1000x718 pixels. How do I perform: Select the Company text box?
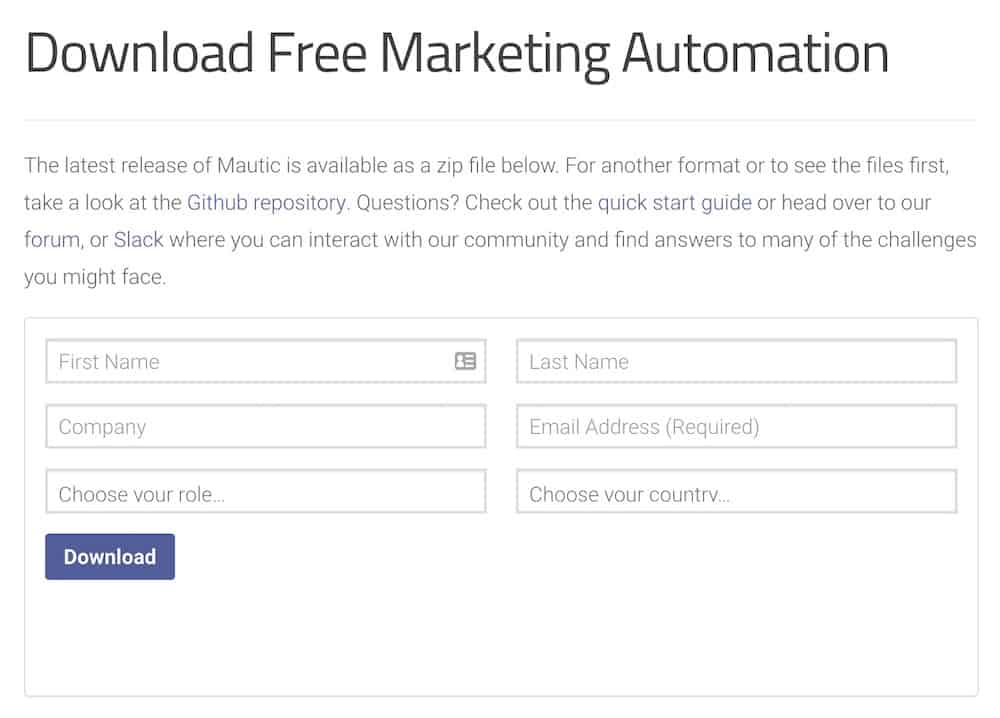coord(265,426)
